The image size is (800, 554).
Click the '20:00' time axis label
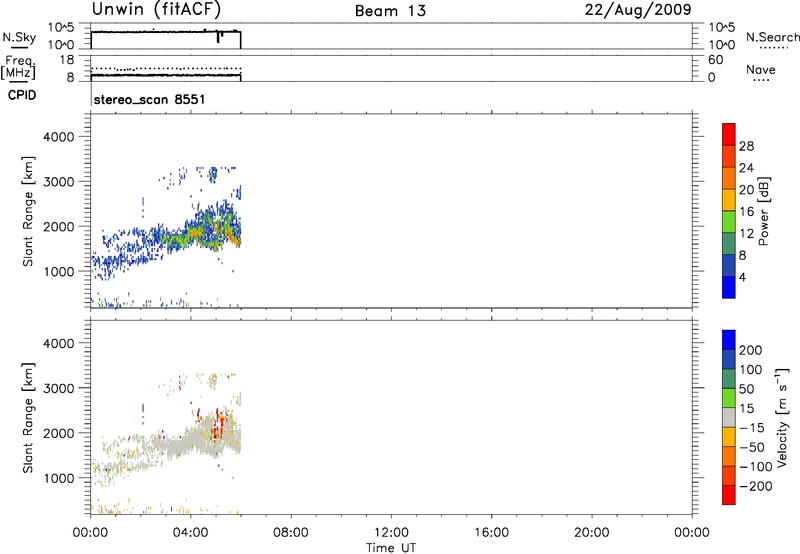pos(592,533)
